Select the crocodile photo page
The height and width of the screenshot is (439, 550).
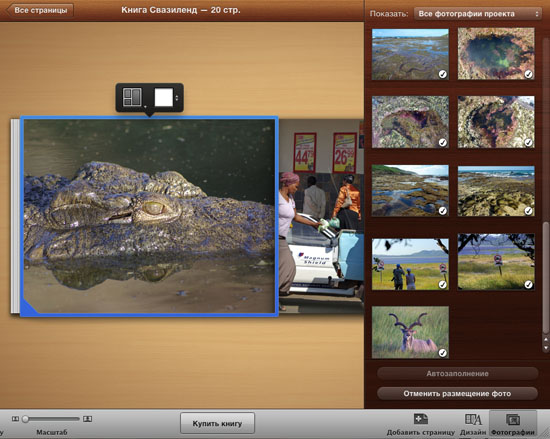[x=149, y=216]
